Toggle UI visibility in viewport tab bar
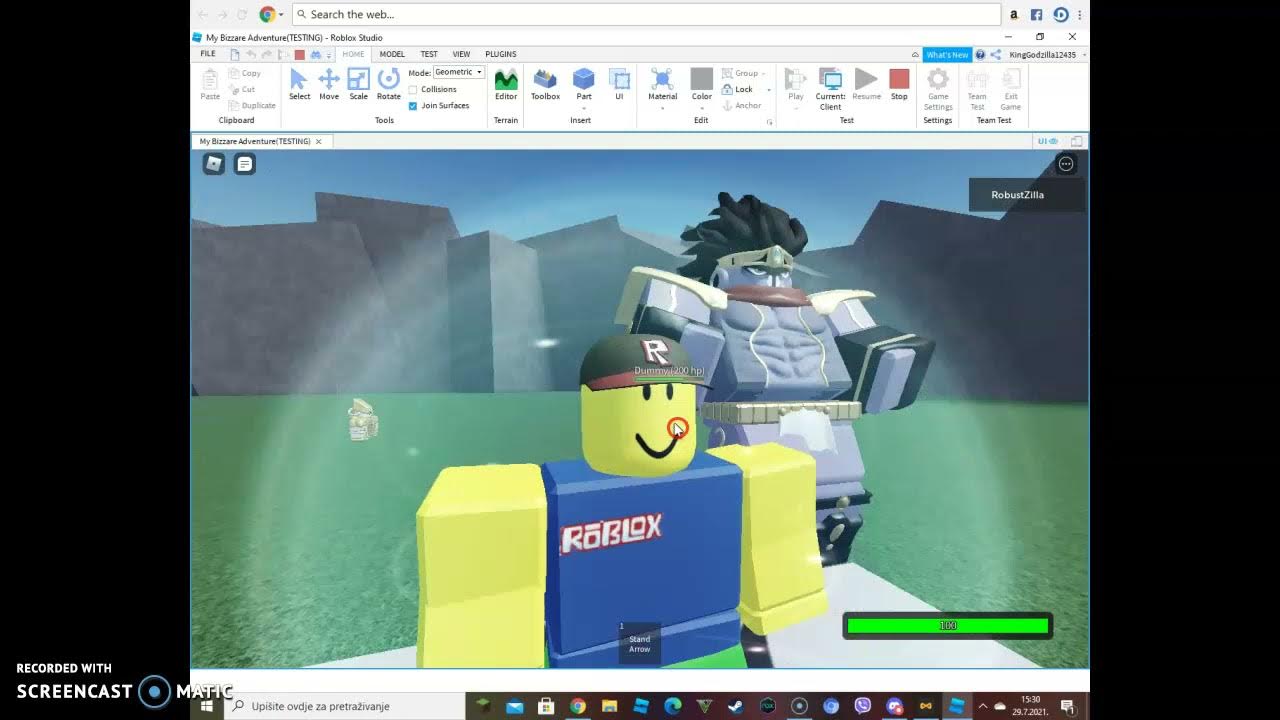1280x720 pixels. point(1047,141)
